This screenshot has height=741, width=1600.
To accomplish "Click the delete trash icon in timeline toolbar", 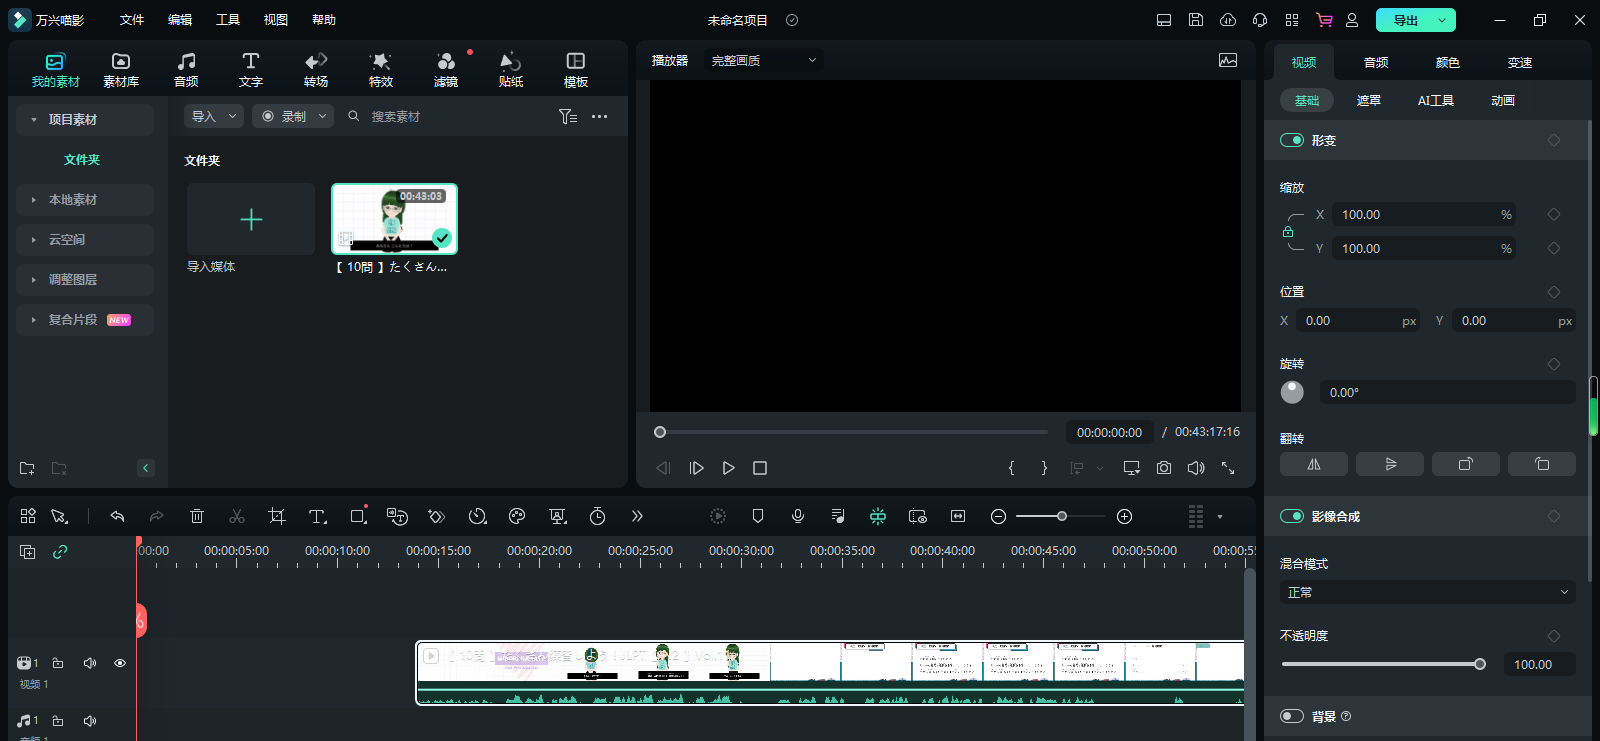I will (x=197, y=516).
